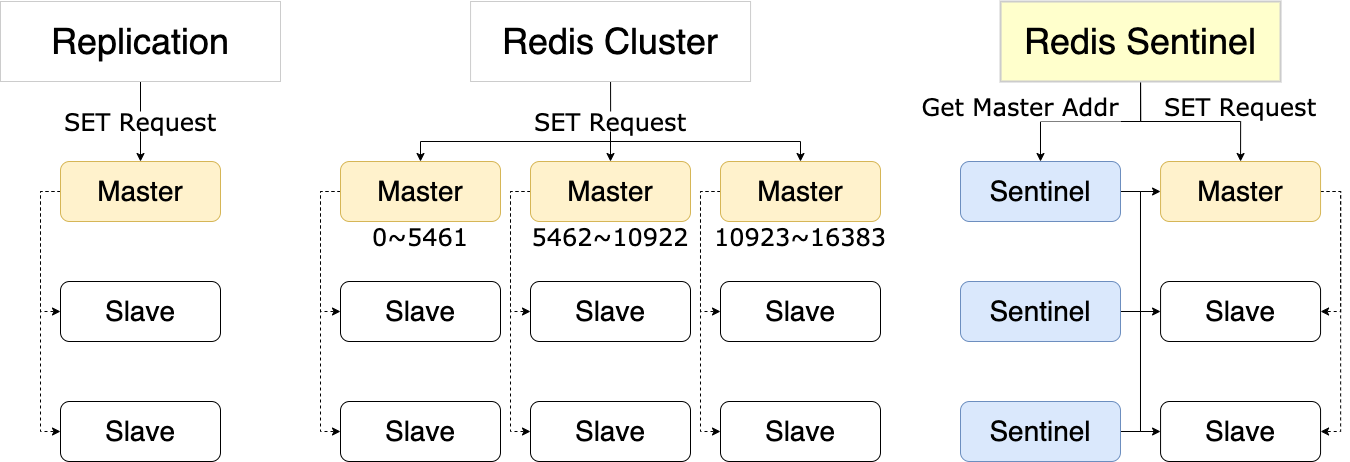Select the bottom Slave under Replication
The width and height of the screenshot is (1350, 462).
[140, 431]
